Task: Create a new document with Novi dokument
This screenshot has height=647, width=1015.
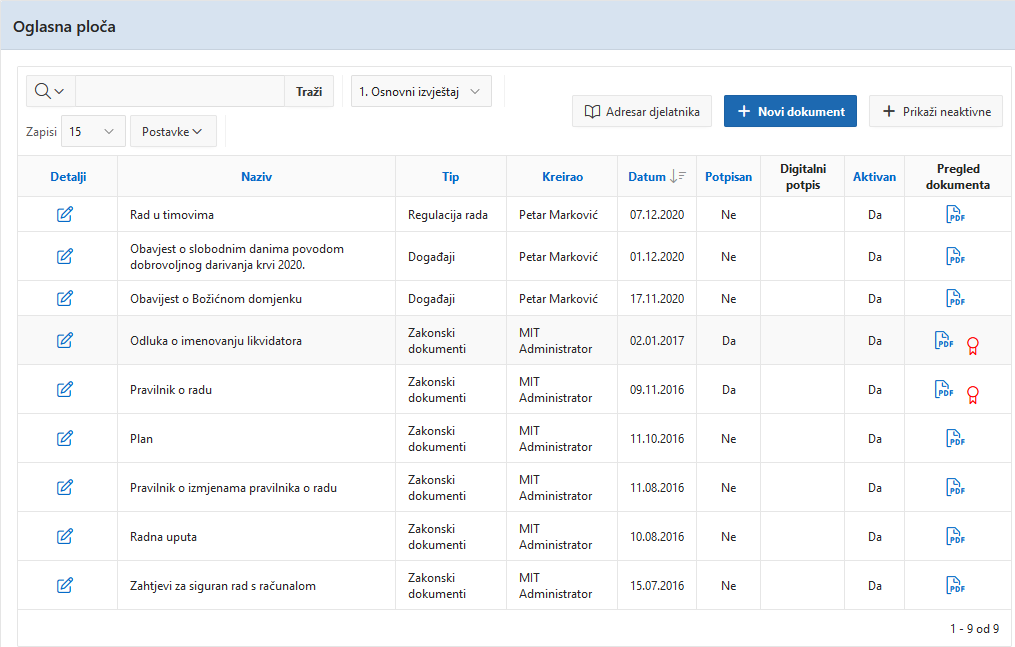Action: click(790, 111)
